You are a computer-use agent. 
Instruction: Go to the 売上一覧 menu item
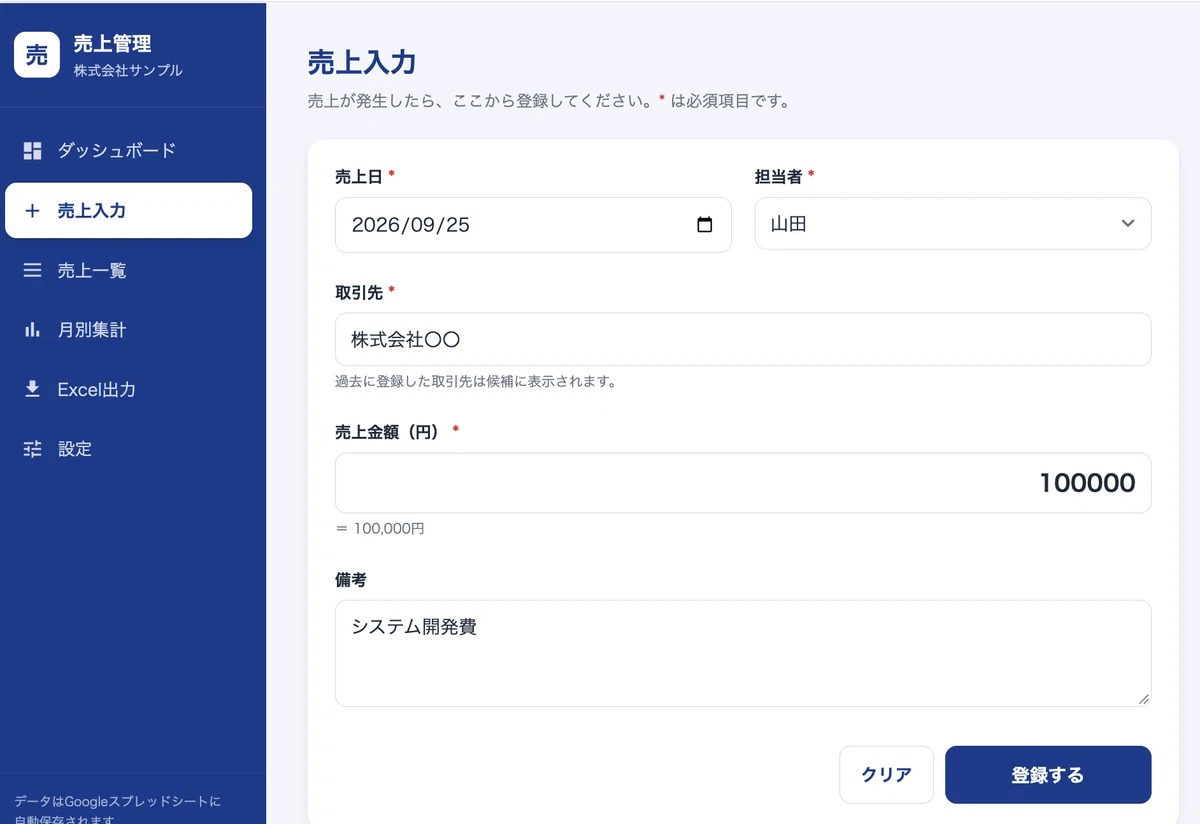[128, 270]
